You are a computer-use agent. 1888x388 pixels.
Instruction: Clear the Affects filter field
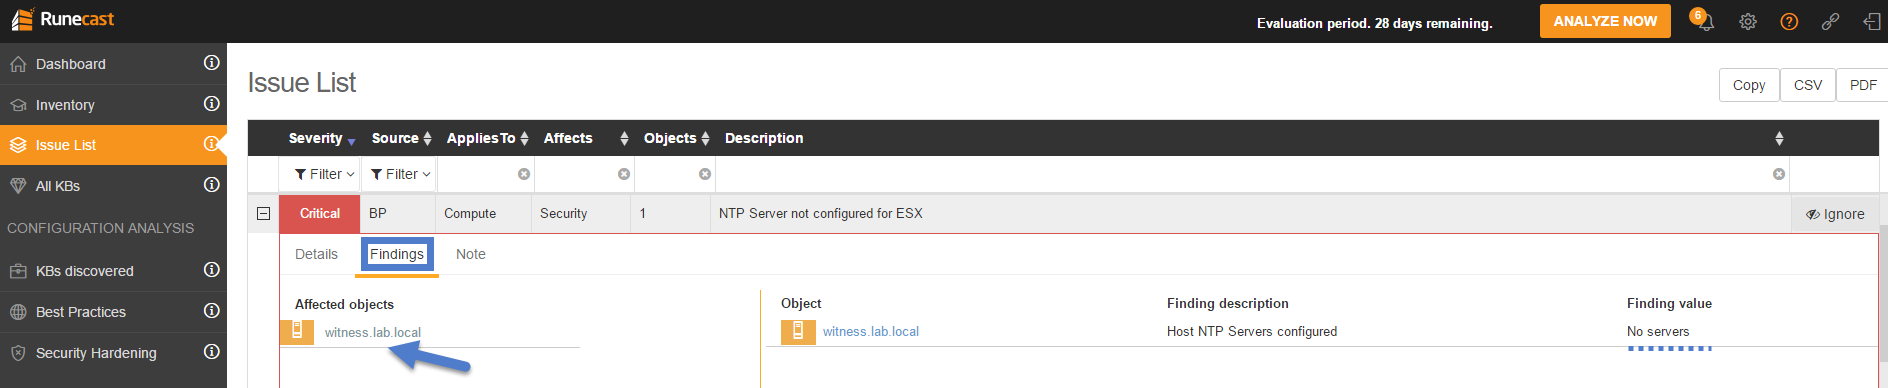[624, 174]
